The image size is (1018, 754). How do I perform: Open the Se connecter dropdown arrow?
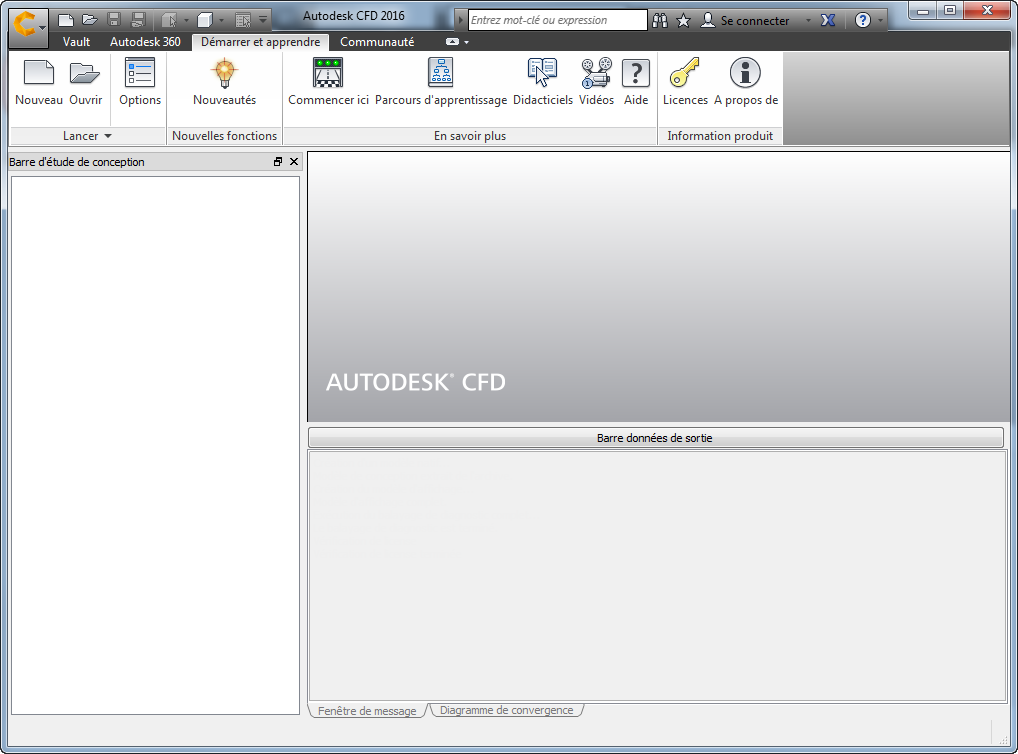808,21
